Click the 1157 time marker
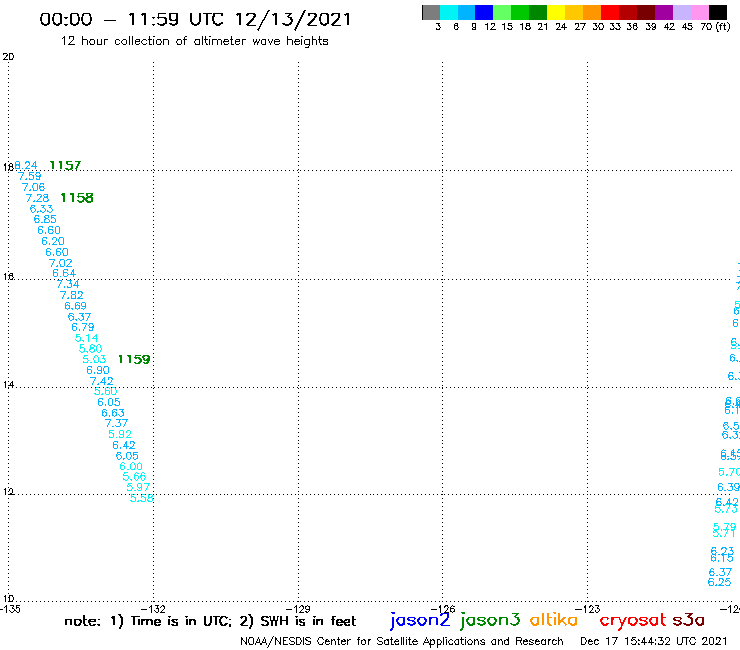Screen dimensions: 740x650 (x=65, y=165)
